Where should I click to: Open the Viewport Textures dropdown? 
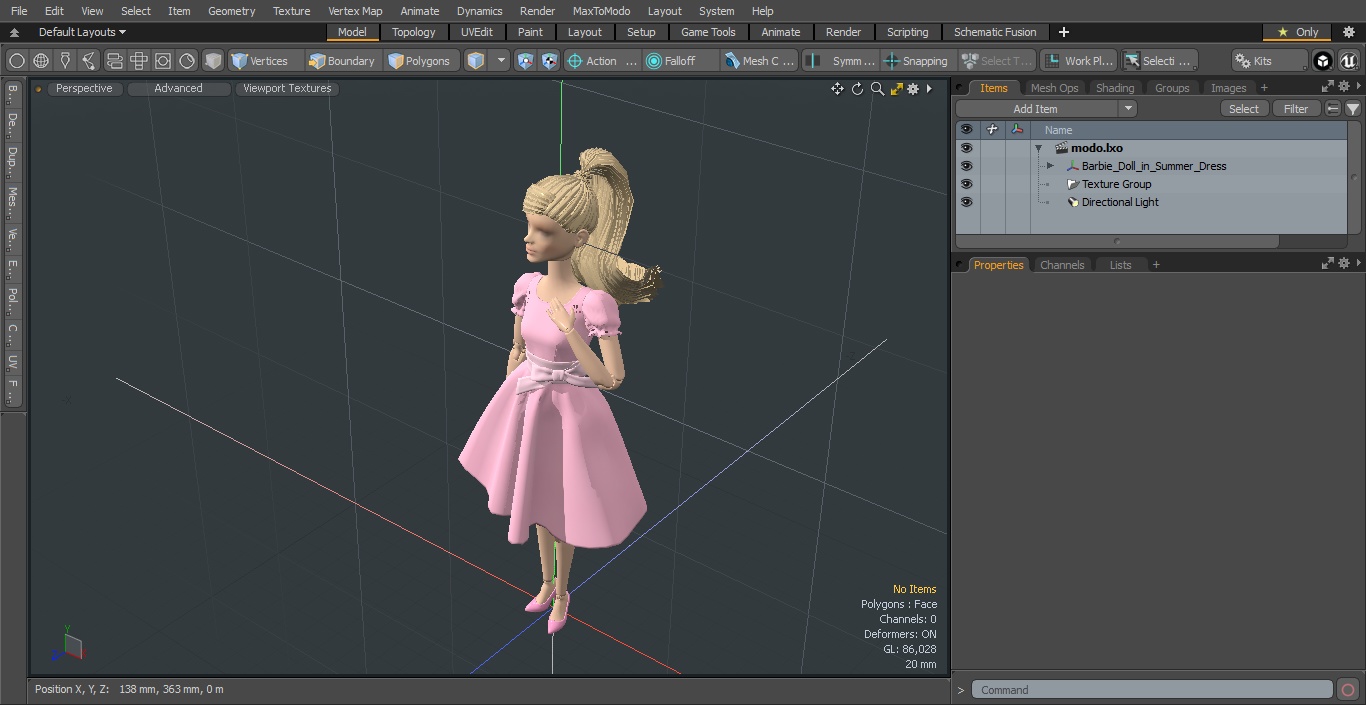287,88
